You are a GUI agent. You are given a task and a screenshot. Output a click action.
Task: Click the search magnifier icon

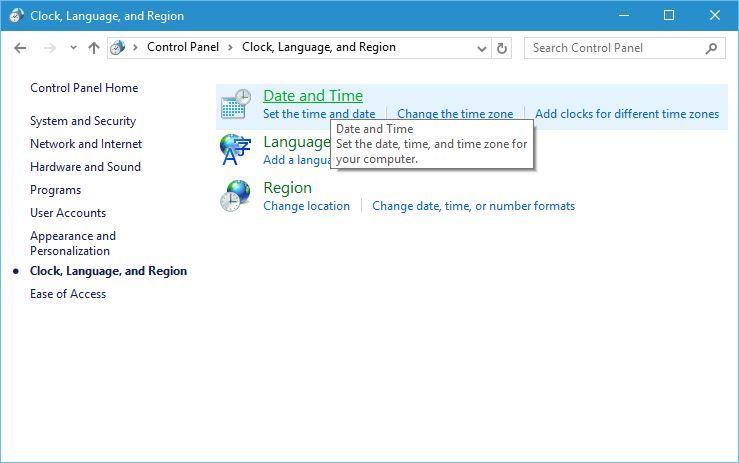click(711, 48)
